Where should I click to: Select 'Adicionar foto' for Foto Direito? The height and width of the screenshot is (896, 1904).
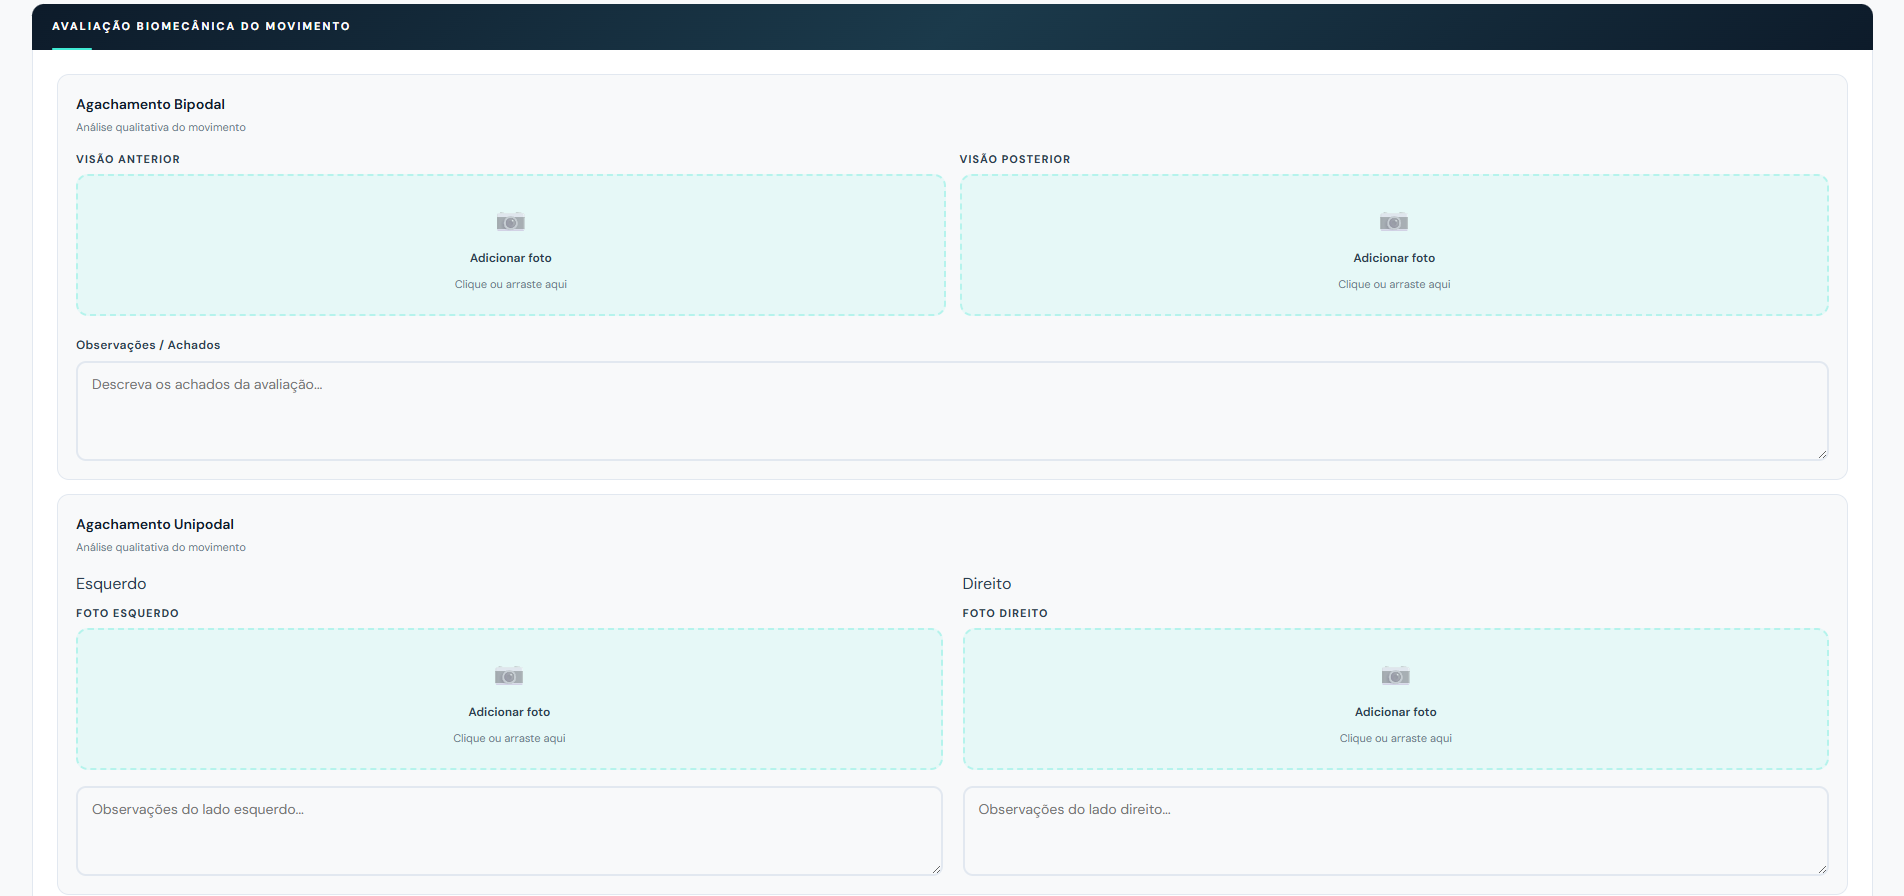pyautogui.click(x=1395, y=712)
